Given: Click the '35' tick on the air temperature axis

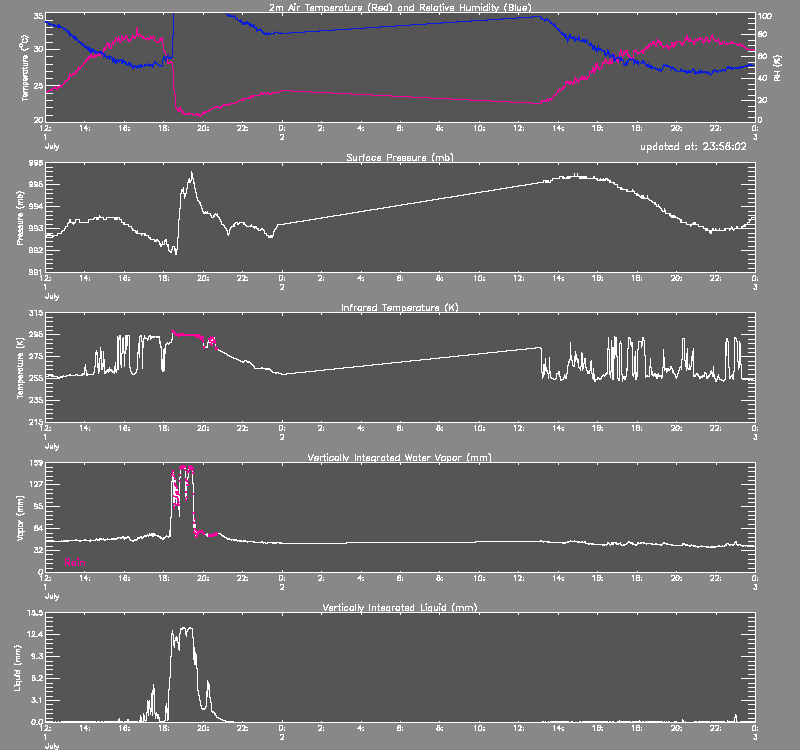Looking at the screenshot, I should coord(38,16).
